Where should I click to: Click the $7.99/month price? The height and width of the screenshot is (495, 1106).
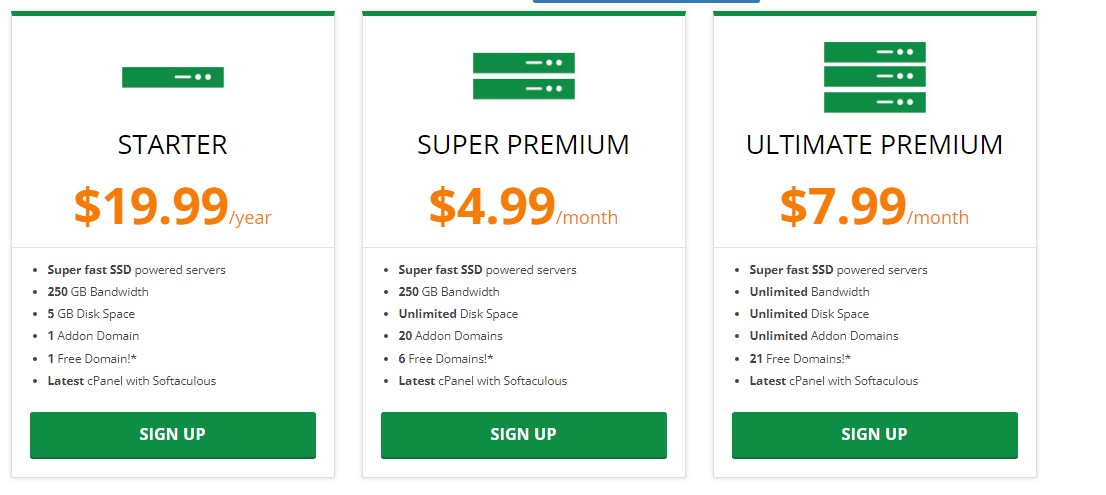point(875,207)
